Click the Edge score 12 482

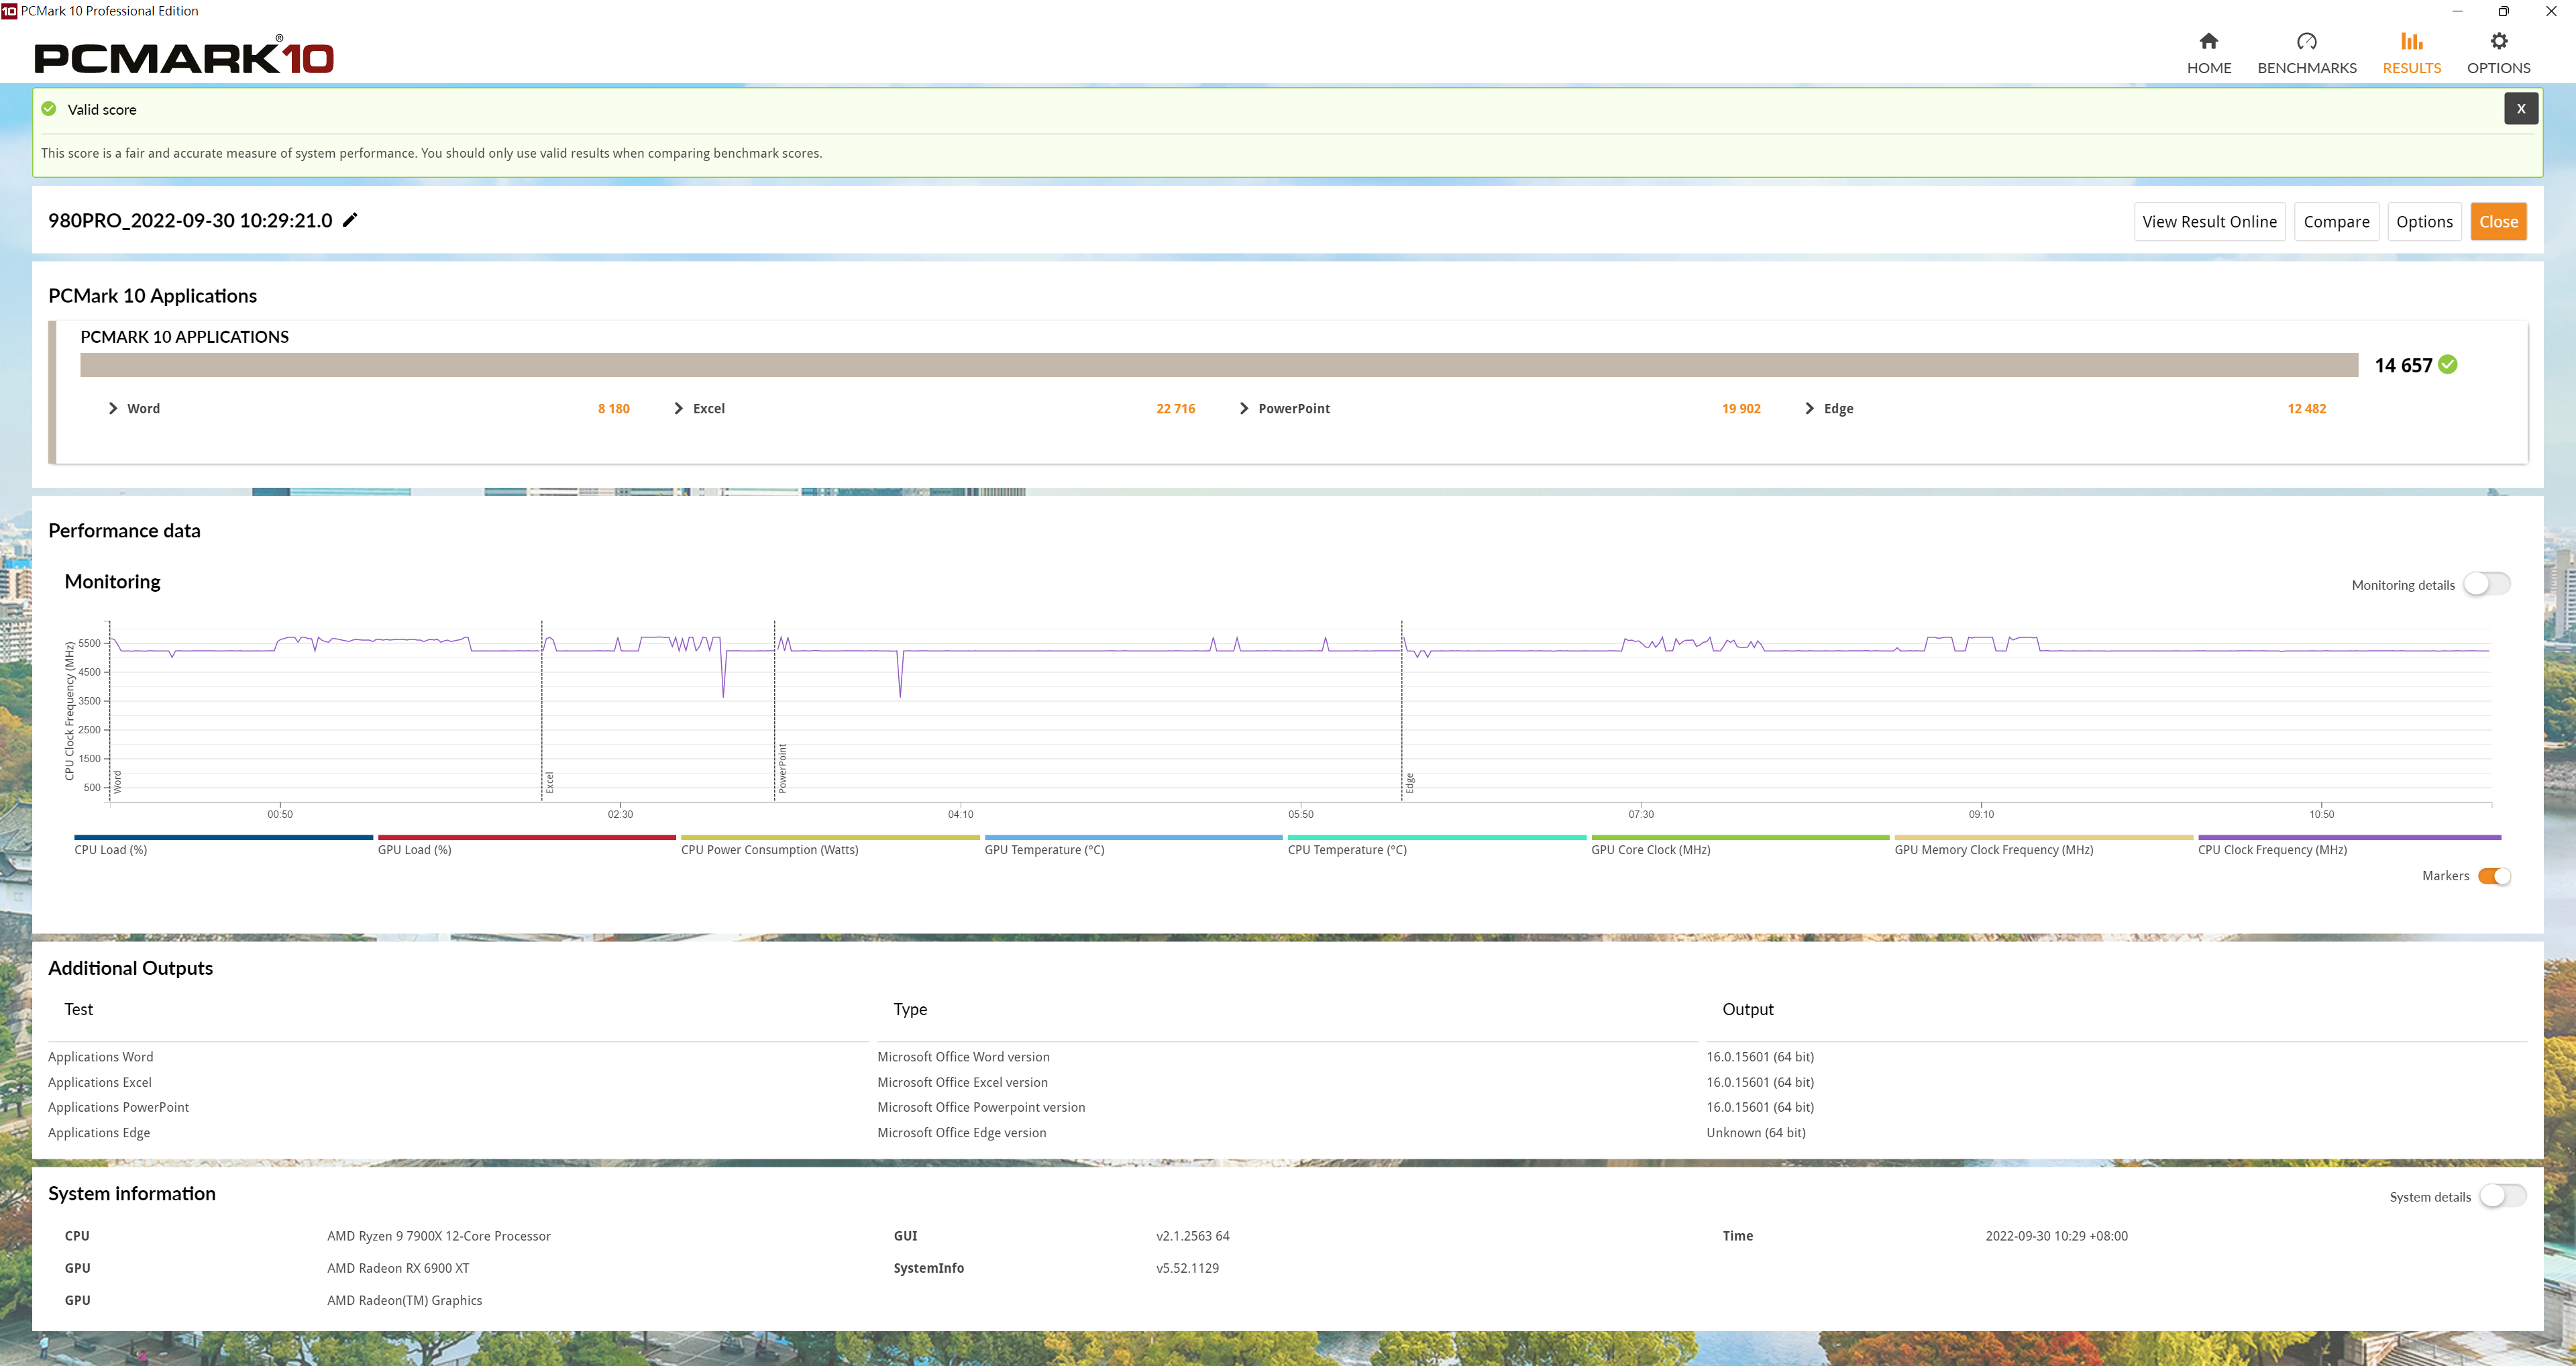(x=2306, y=408)
